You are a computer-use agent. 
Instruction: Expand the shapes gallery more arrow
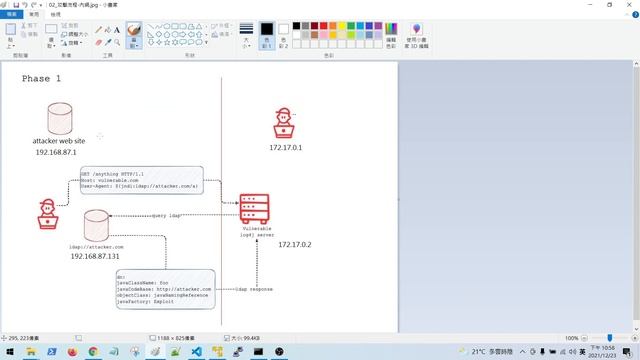[x=206, y=42]
